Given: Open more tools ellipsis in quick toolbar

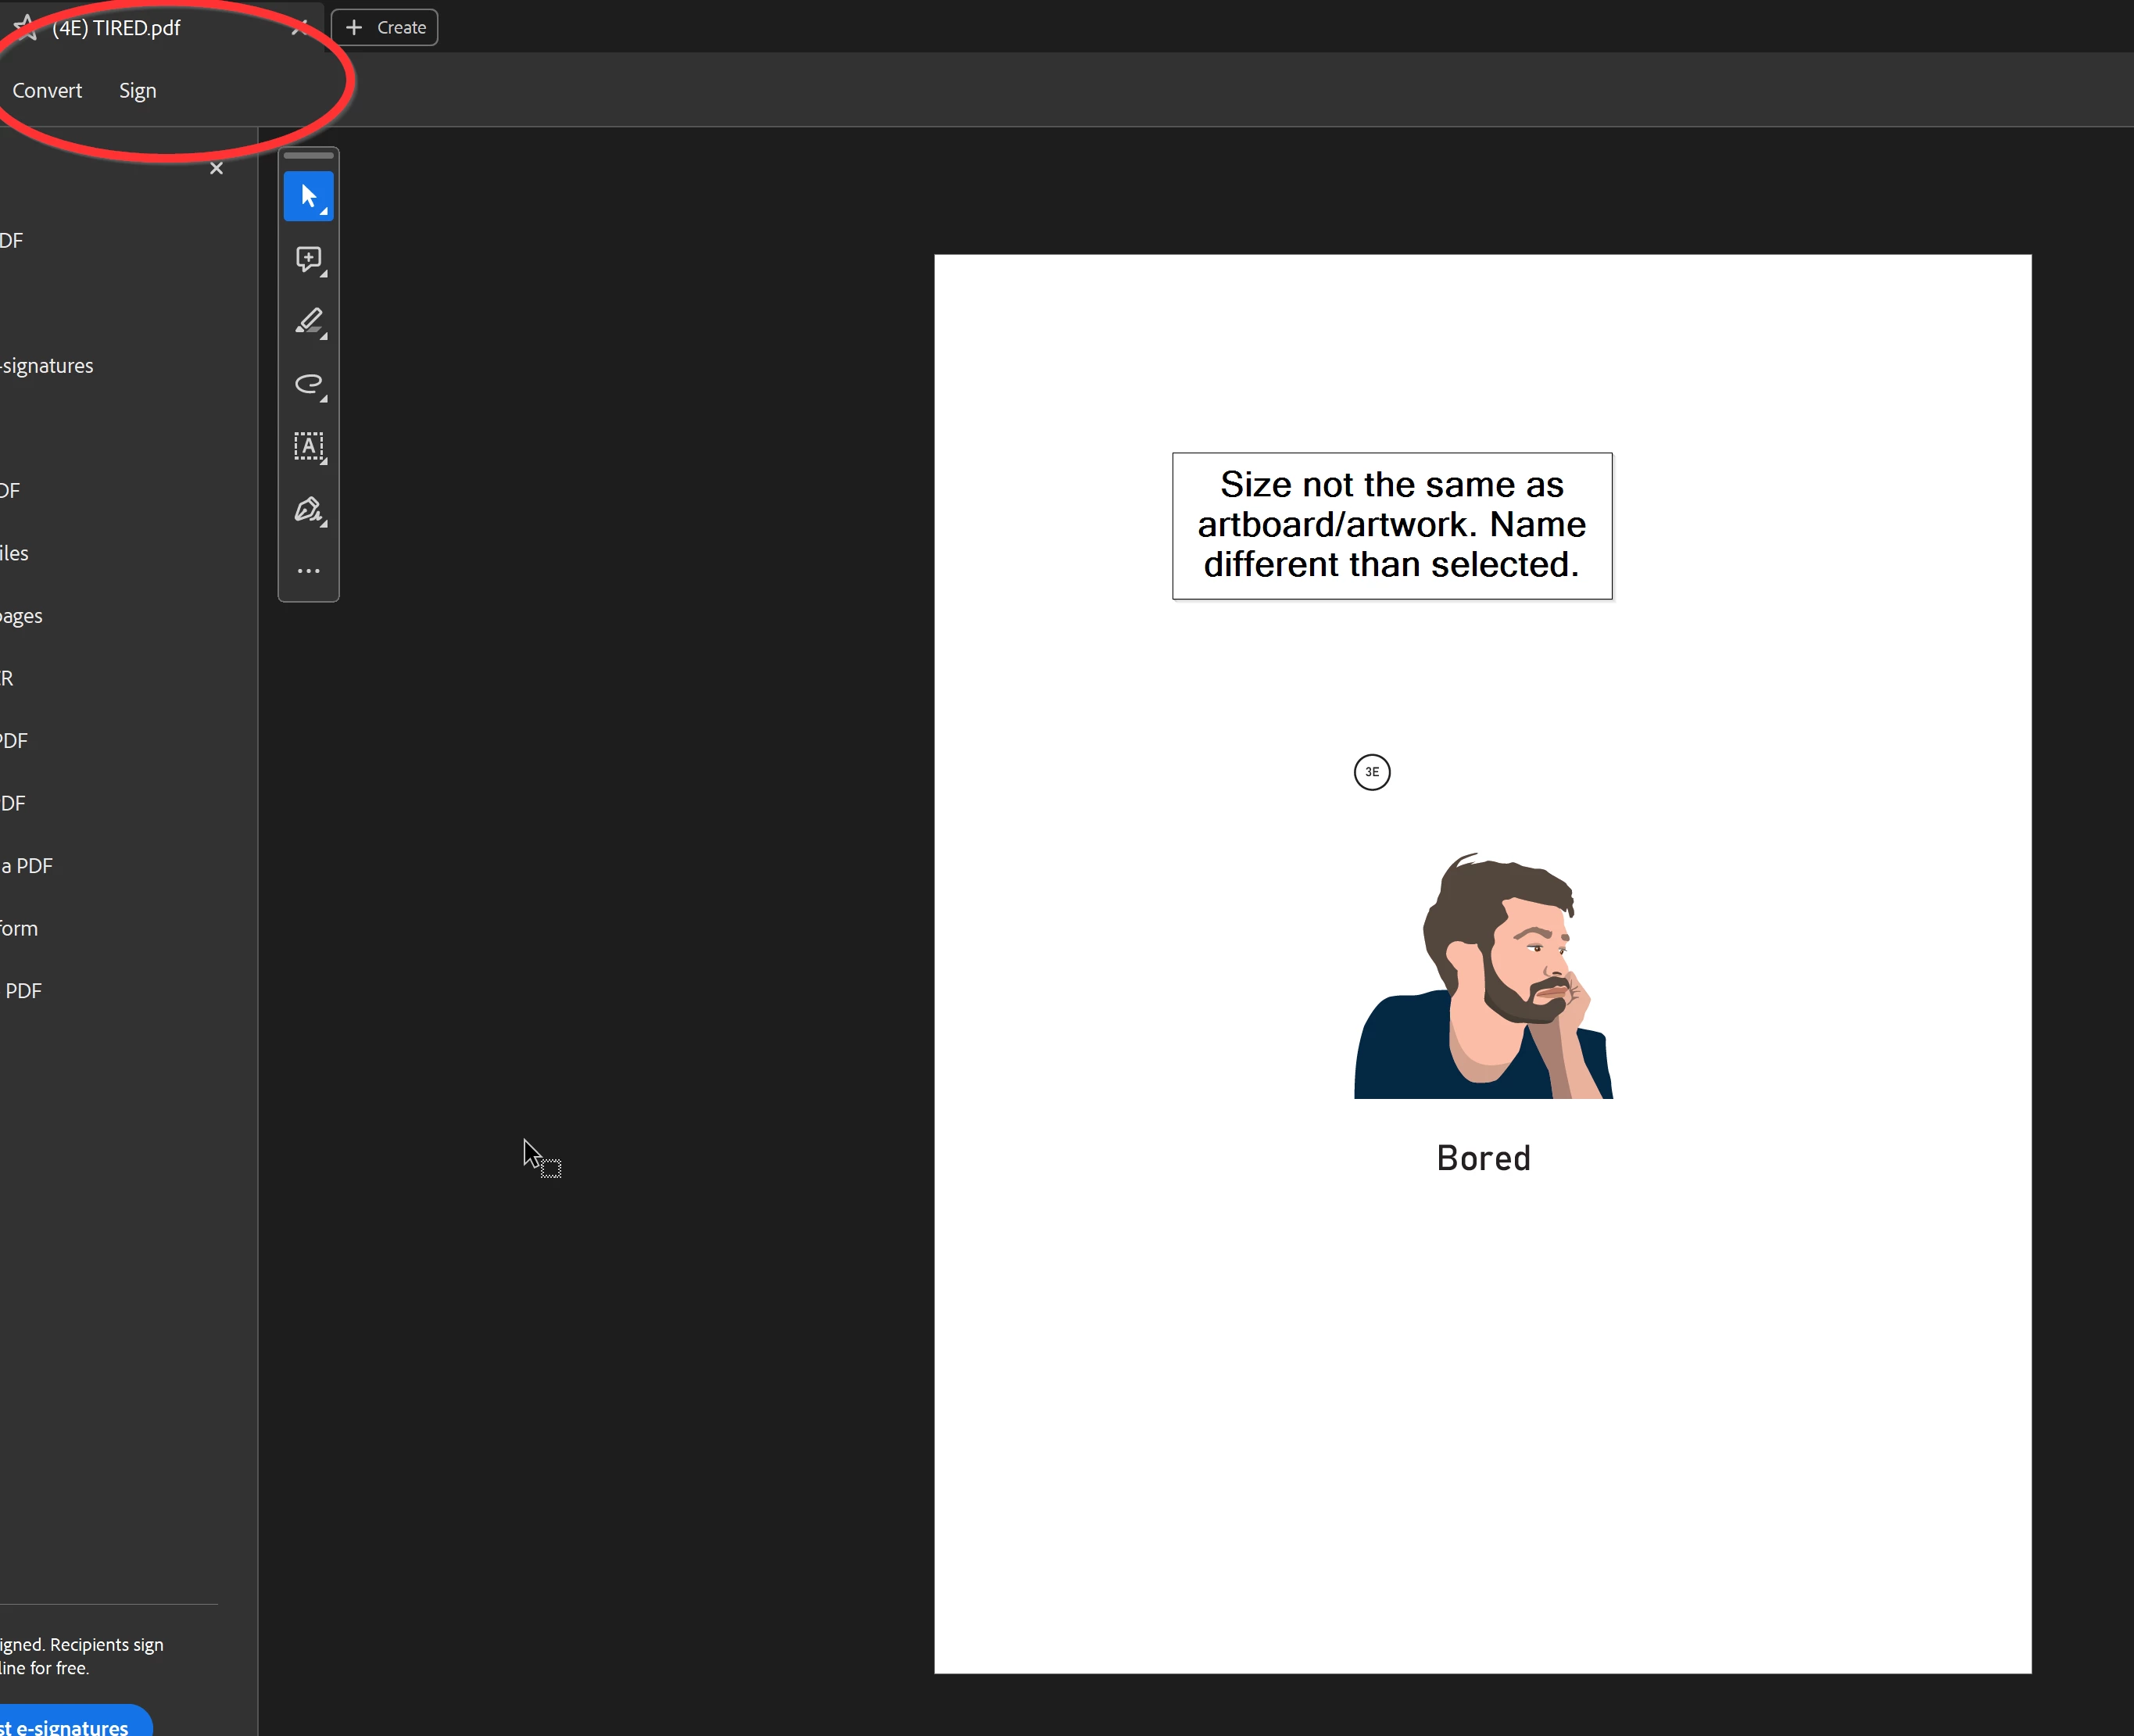Looking at the screenshot, I should [x=308, y=571].
